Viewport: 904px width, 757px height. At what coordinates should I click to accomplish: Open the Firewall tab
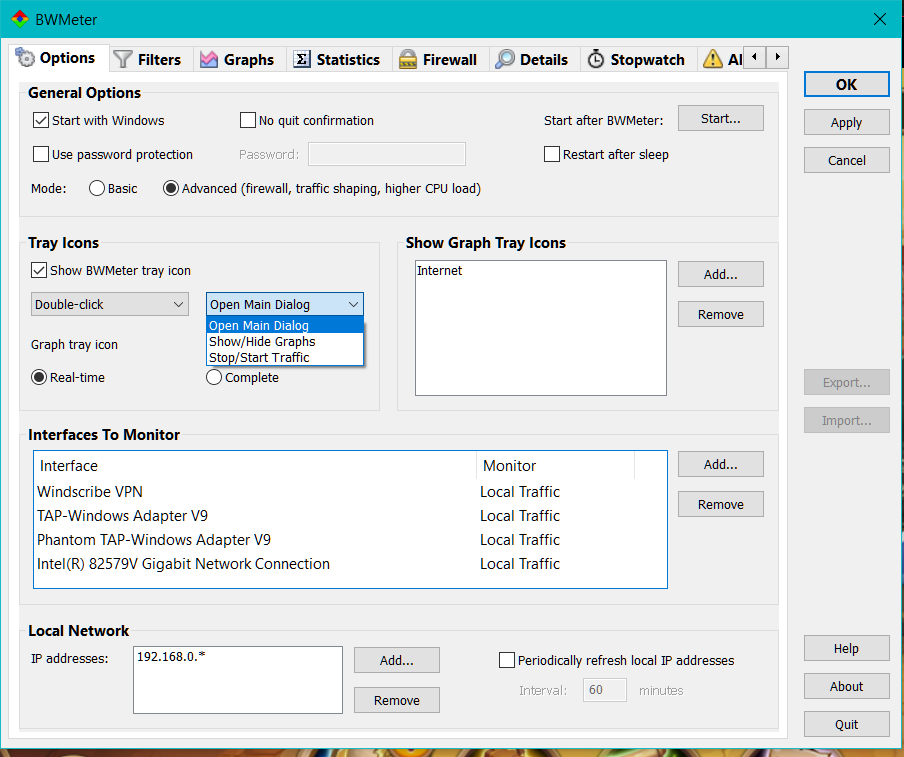[438, 59]
